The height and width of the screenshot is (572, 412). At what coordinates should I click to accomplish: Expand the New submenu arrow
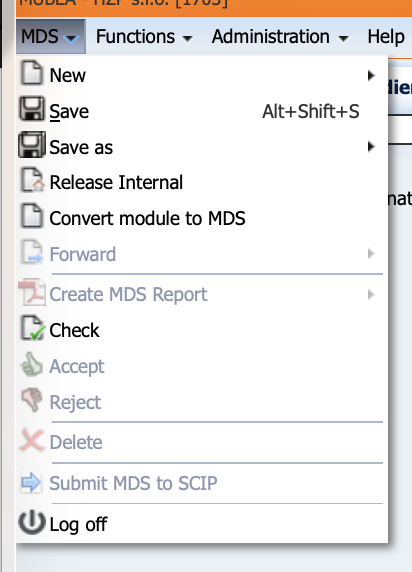coord(371,76)
